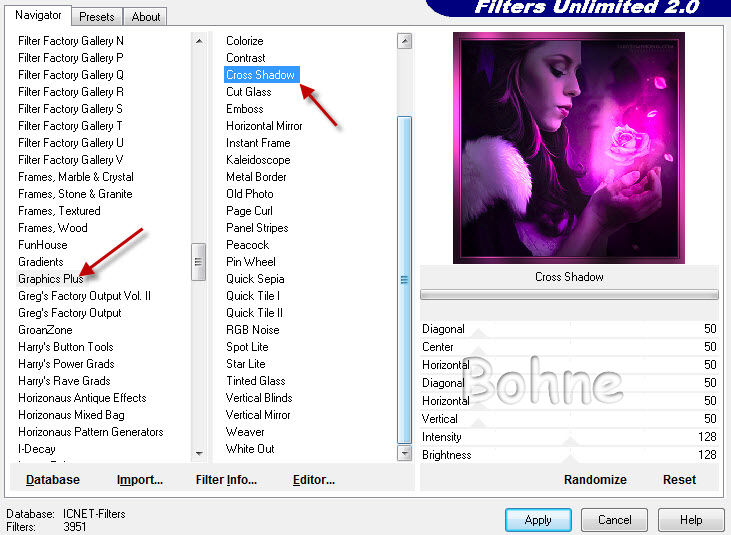The height and width of the screenshot is (535, 731).
Task: Open the Database menu button
Action: pyautogui.click(x=52, y=480)
